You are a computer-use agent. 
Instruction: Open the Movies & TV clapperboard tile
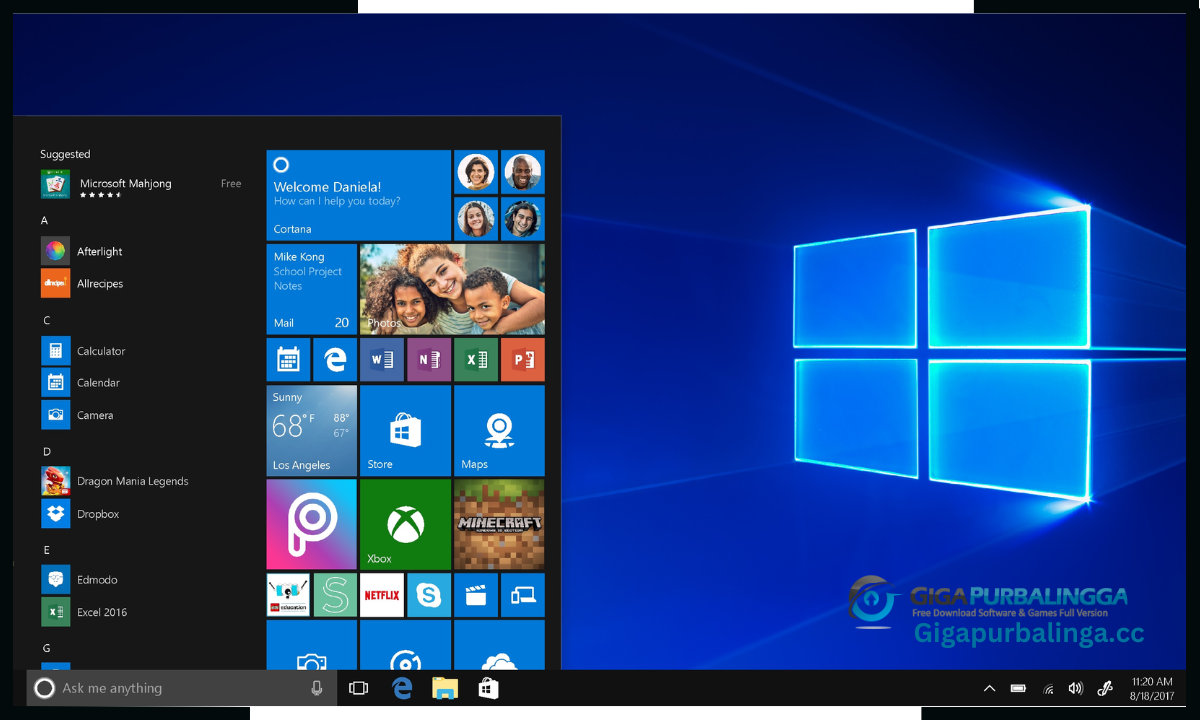pyautogui.click(x=476, y=595)
